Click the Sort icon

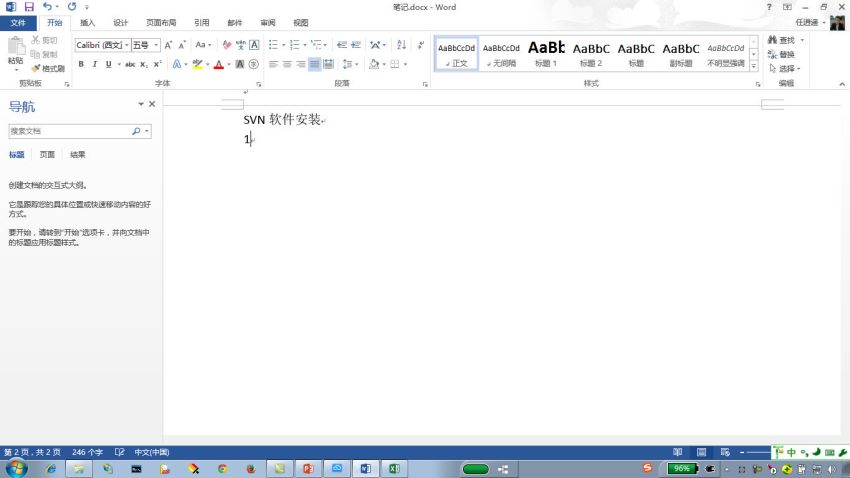tap(401, 45)
